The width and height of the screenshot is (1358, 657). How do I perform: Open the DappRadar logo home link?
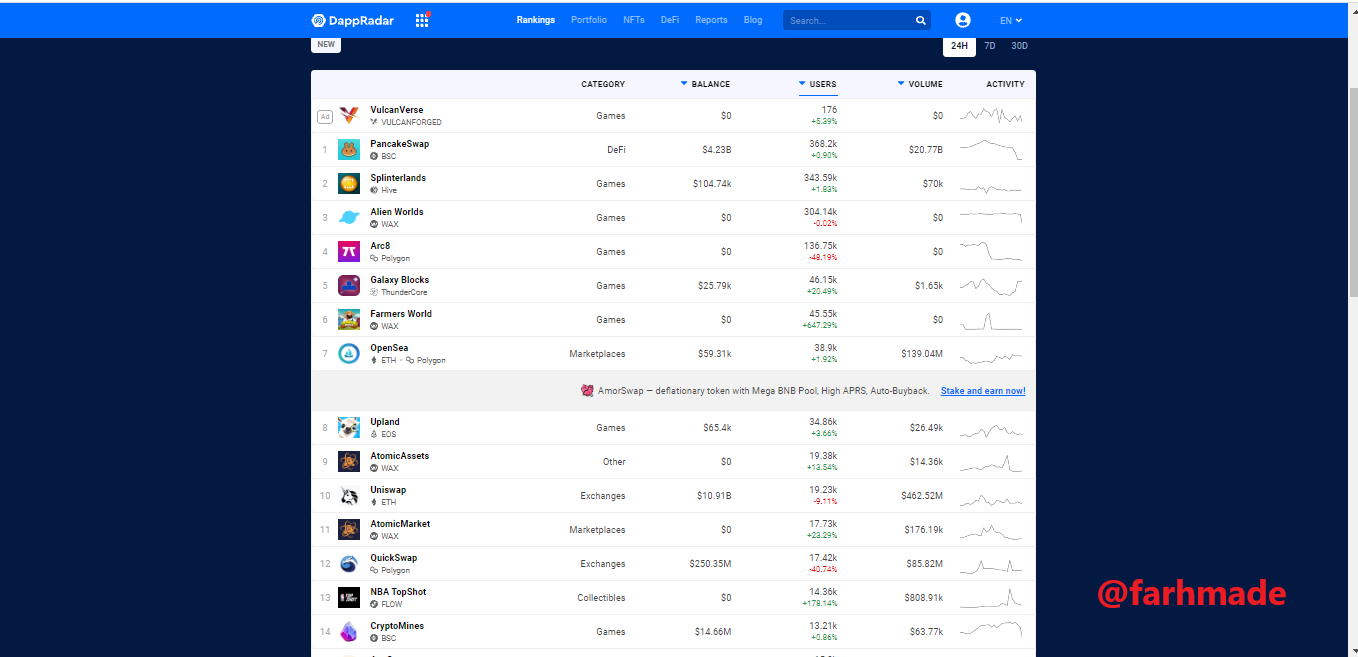point(352,20)
